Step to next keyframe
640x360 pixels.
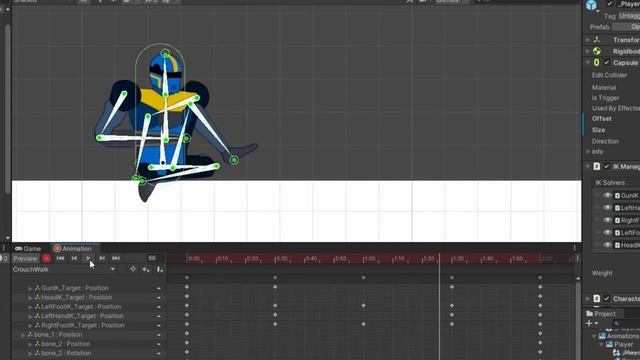point(102,258)
